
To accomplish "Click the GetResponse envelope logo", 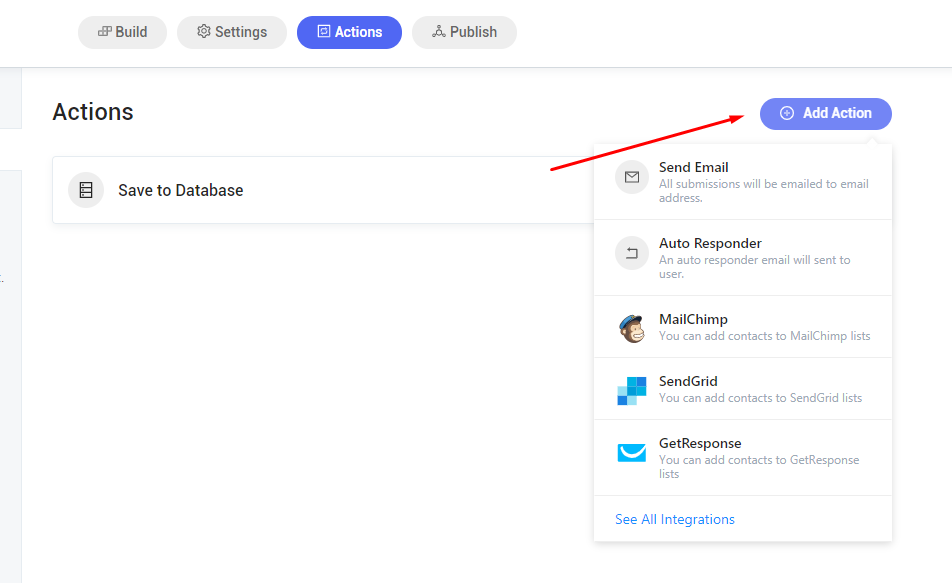I will pyautogui.click(x=632, y=452).
